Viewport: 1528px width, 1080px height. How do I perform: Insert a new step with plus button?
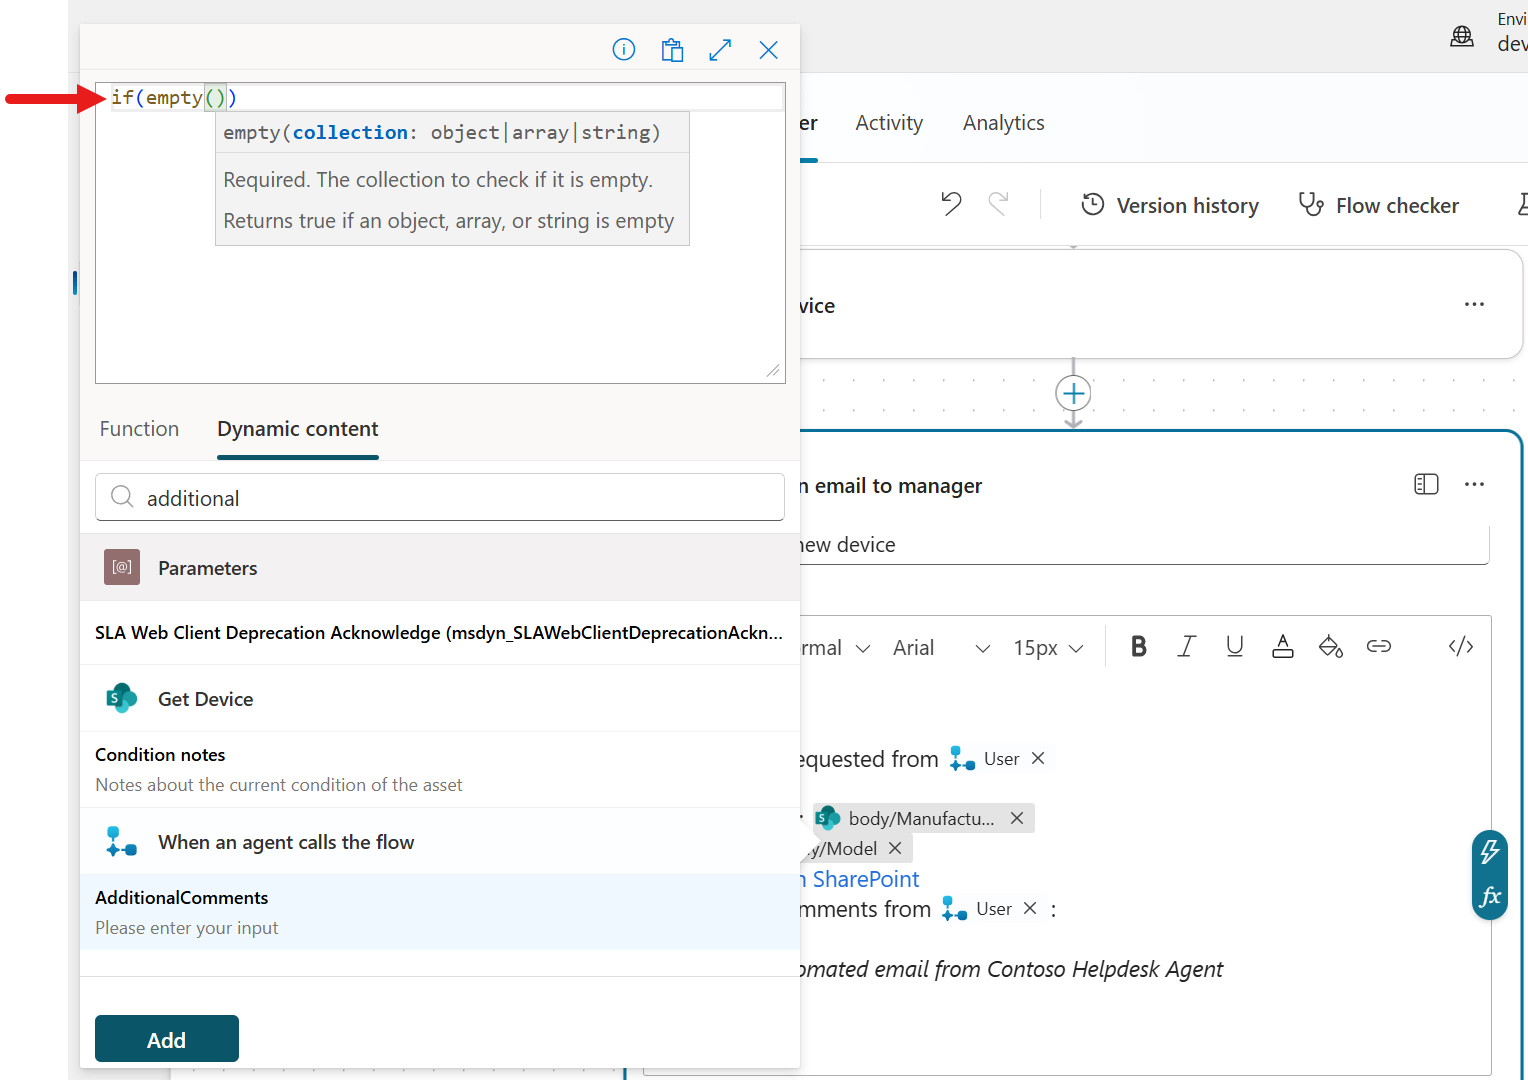(1073, 393)
